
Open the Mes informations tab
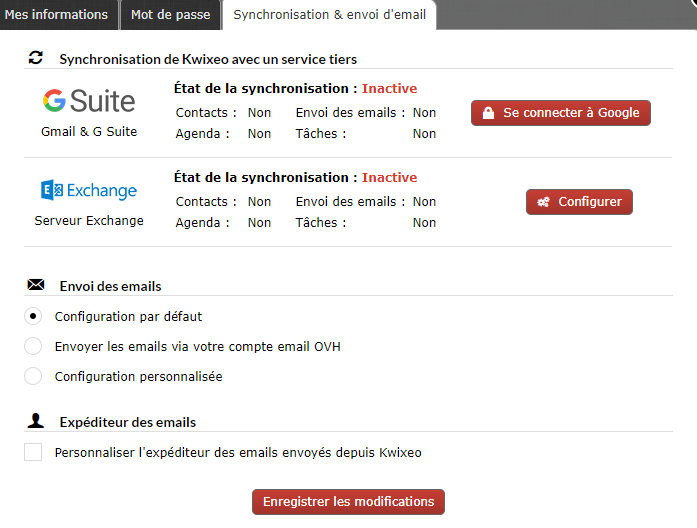click(56, 15)
